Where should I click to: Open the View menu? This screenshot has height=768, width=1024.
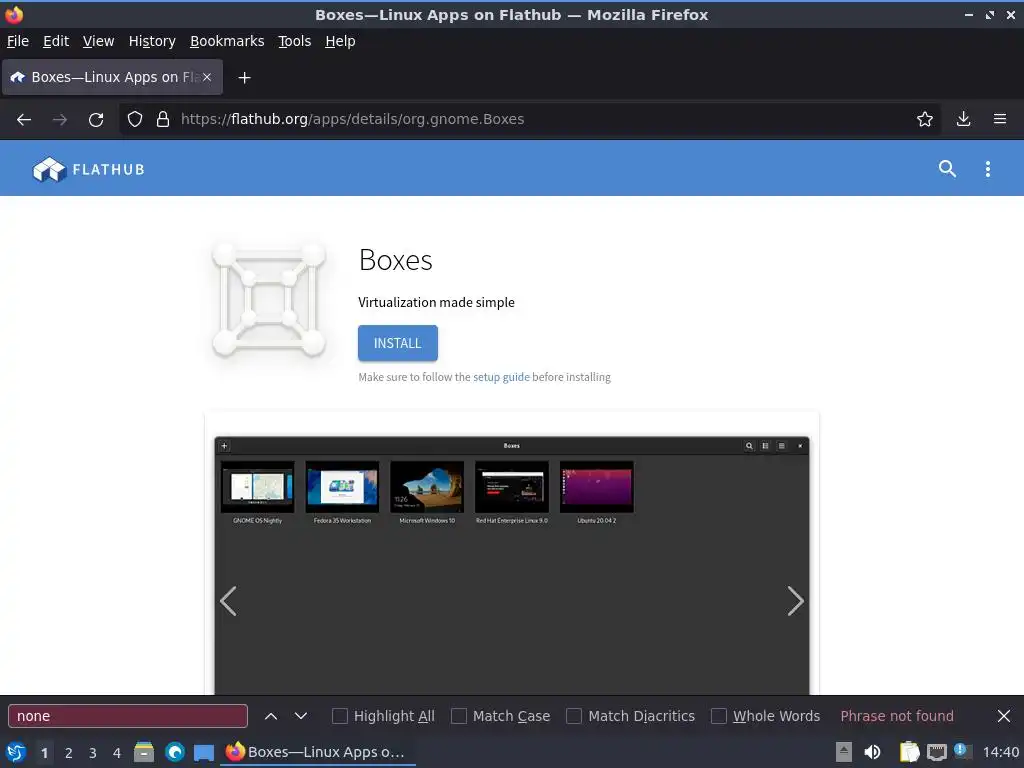99,41
